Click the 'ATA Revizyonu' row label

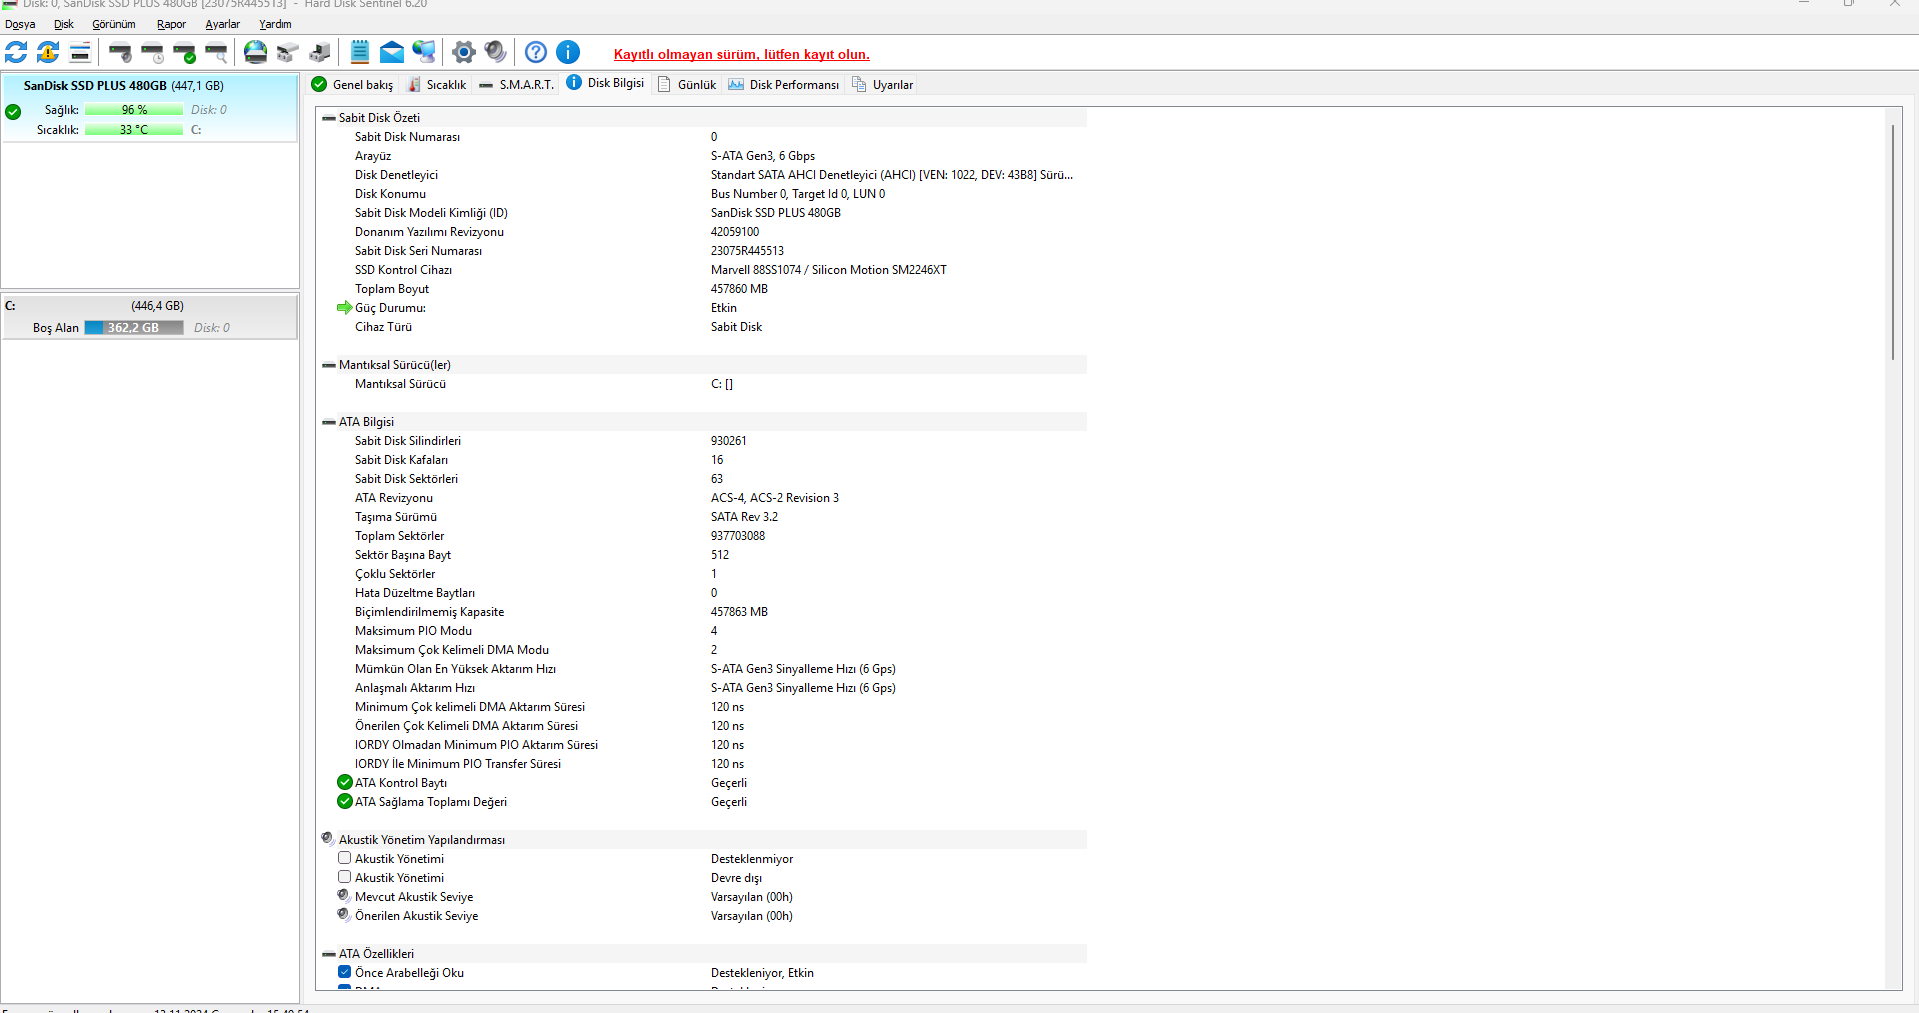(x=393, y=498)
